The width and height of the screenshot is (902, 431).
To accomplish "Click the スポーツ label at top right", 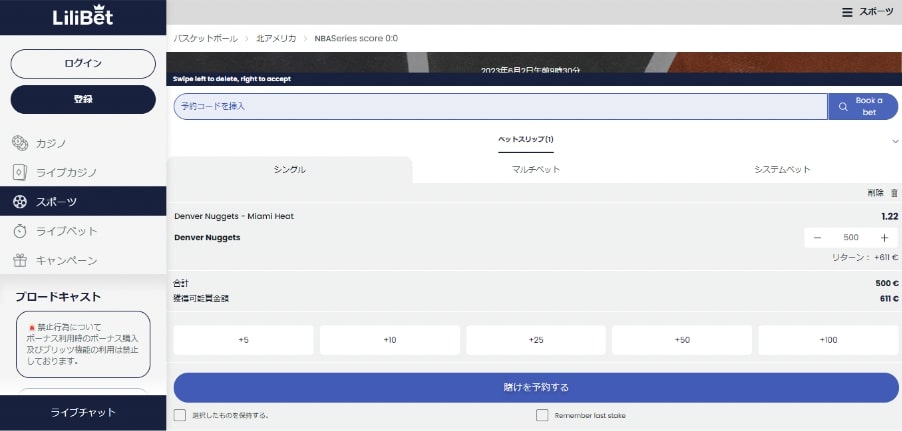I will pos(876,12).
